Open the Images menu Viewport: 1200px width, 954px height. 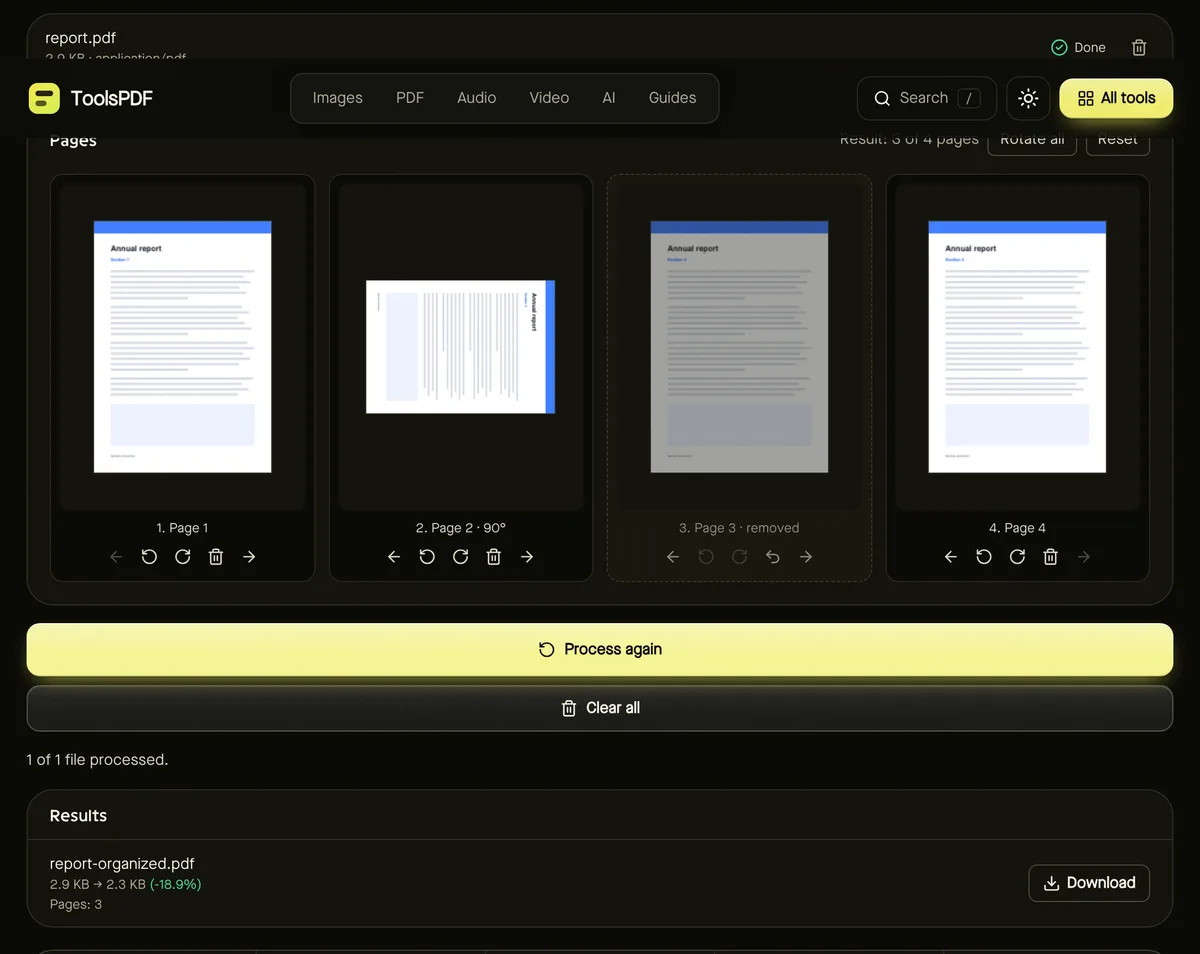(338, 98)
